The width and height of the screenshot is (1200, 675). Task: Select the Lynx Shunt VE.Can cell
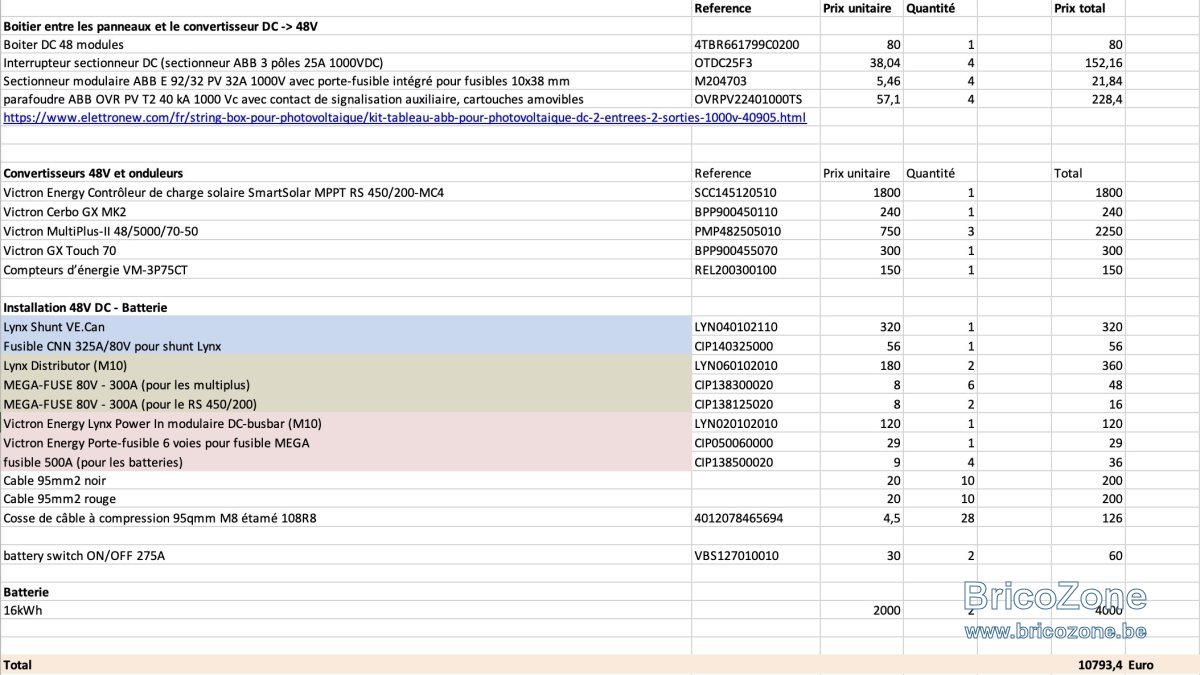[346, 327]
